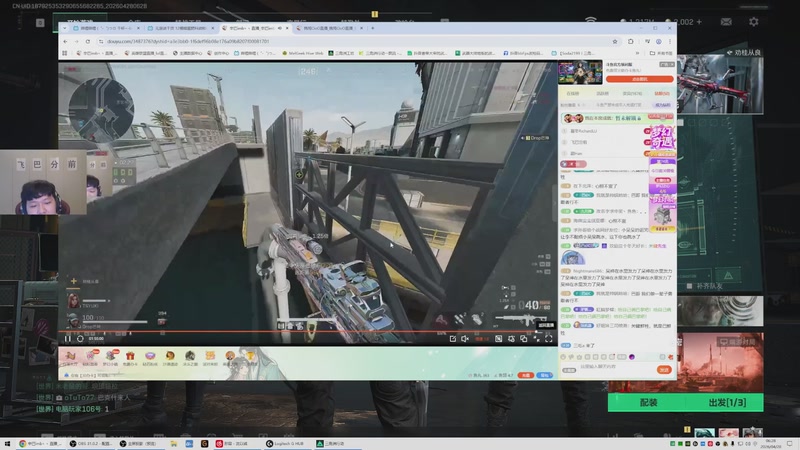Change stream quality setting in player
This screenshot has height=450, width=800.
(x=482, y=339)
